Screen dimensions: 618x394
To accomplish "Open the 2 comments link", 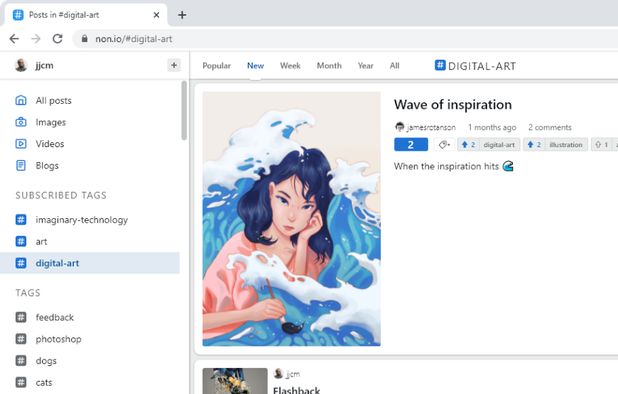I will [549, 127].
